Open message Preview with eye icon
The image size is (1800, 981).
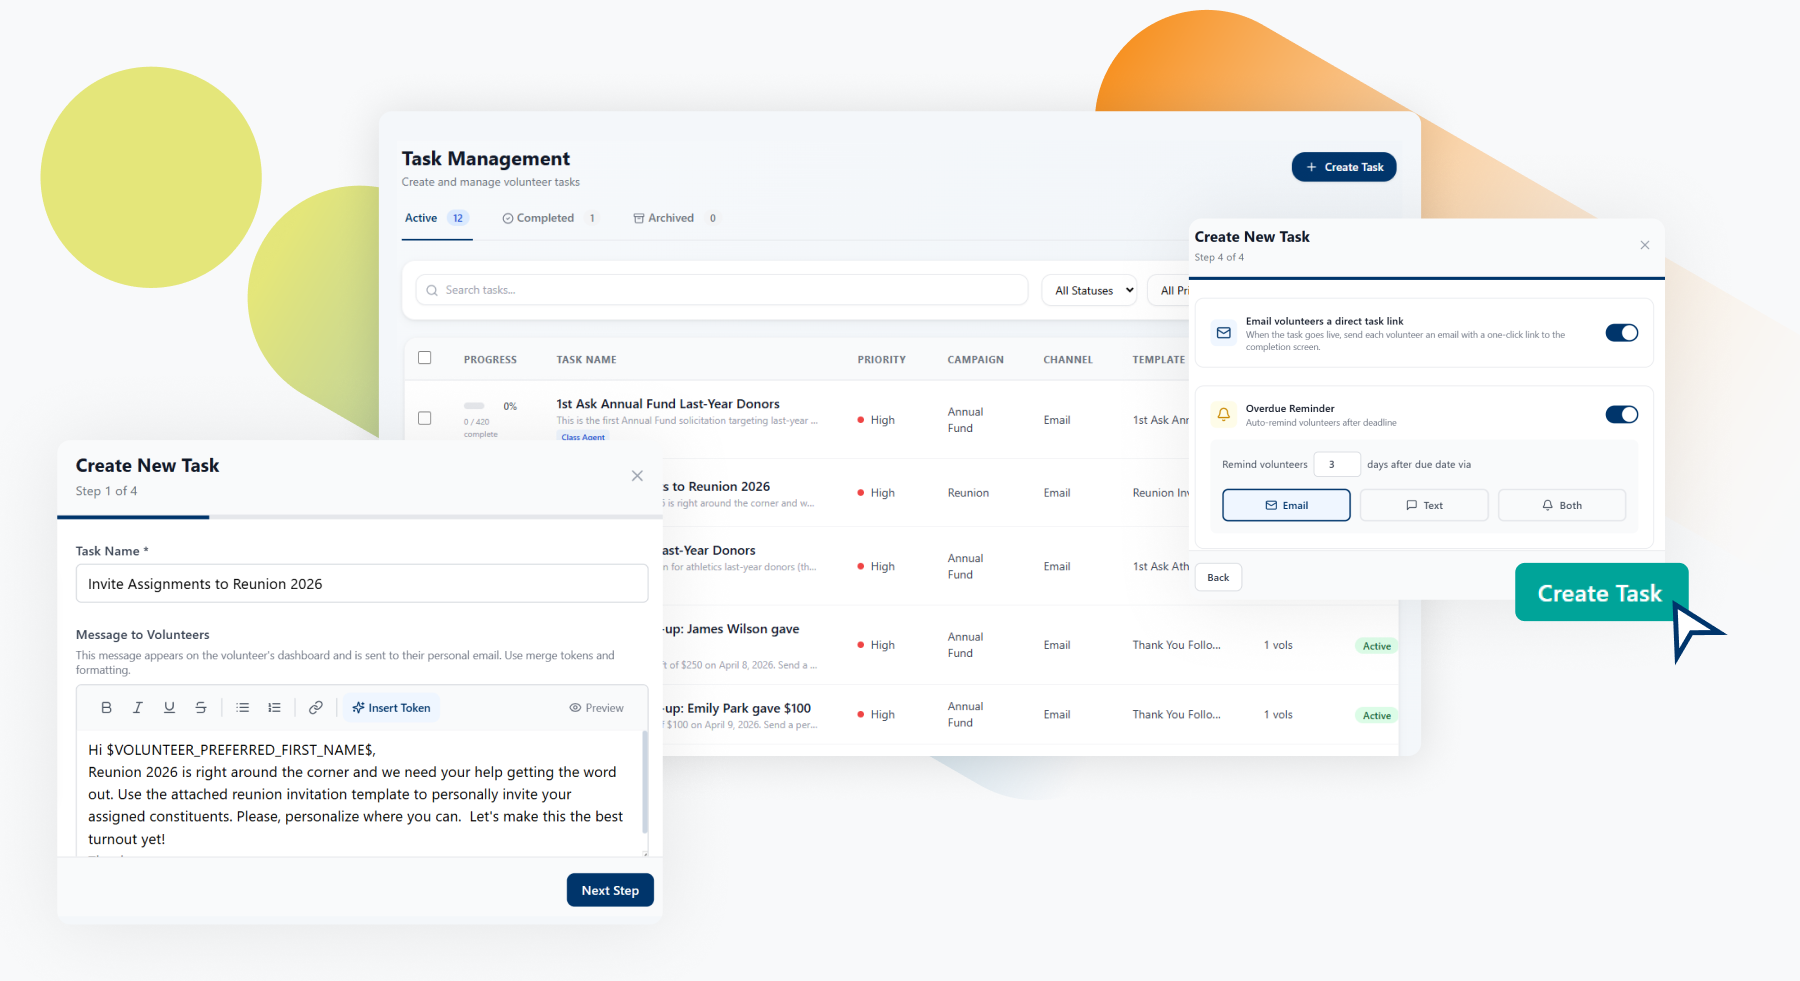[596, 708]
